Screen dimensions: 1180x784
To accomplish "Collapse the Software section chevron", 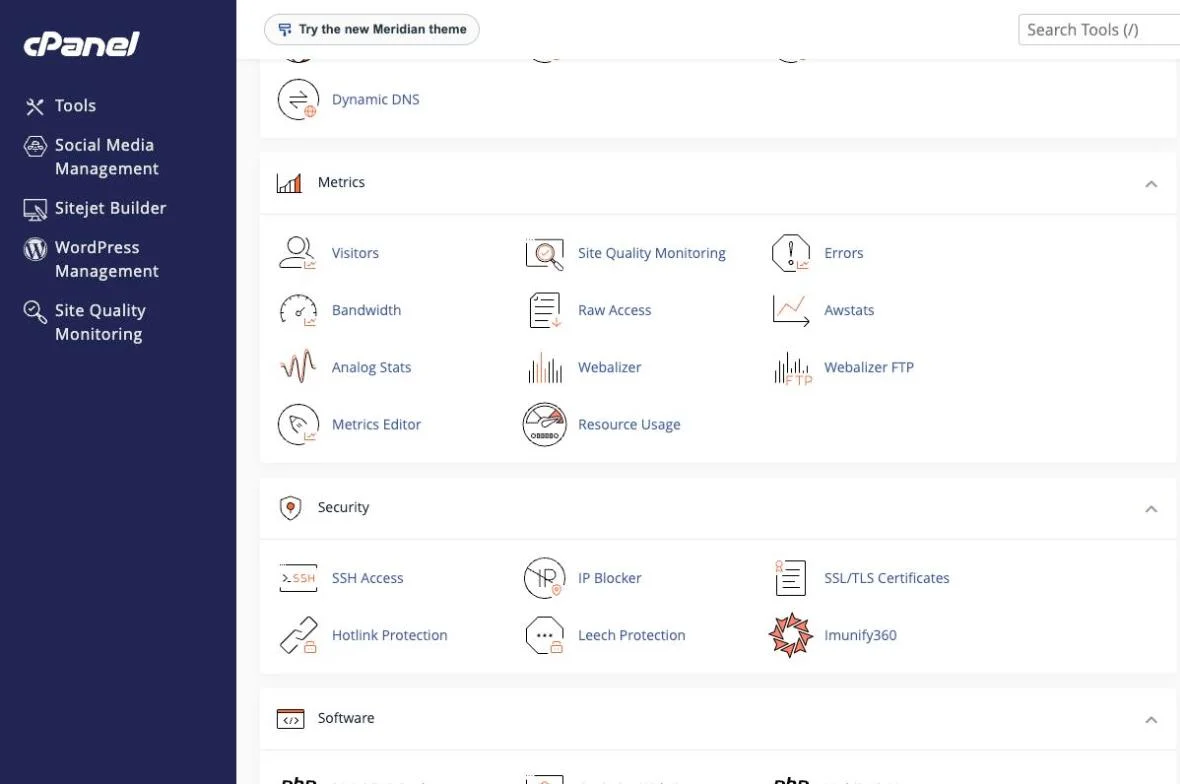I will [1151, 719].
